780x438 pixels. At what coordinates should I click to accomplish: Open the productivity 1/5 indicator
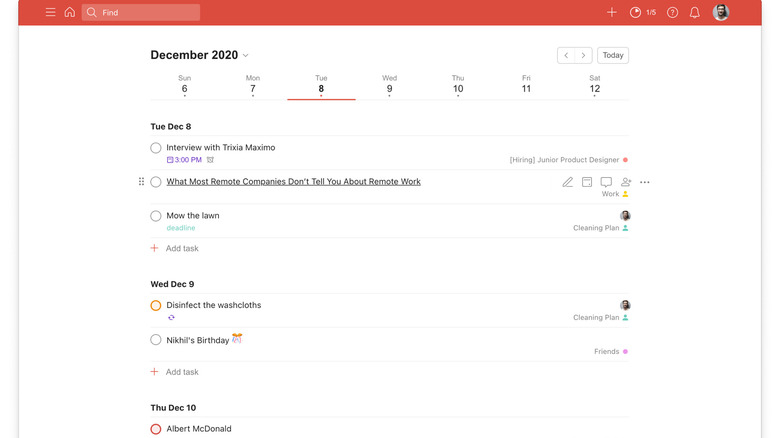[643, 12]
